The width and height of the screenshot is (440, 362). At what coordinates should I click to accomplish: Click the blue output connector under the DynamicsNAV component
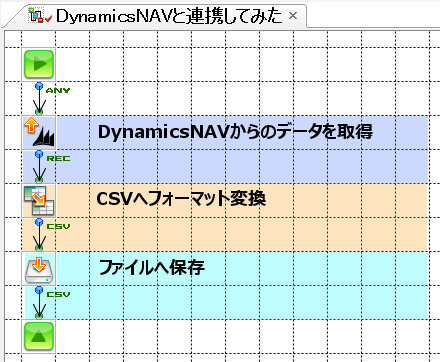point(39,154)
